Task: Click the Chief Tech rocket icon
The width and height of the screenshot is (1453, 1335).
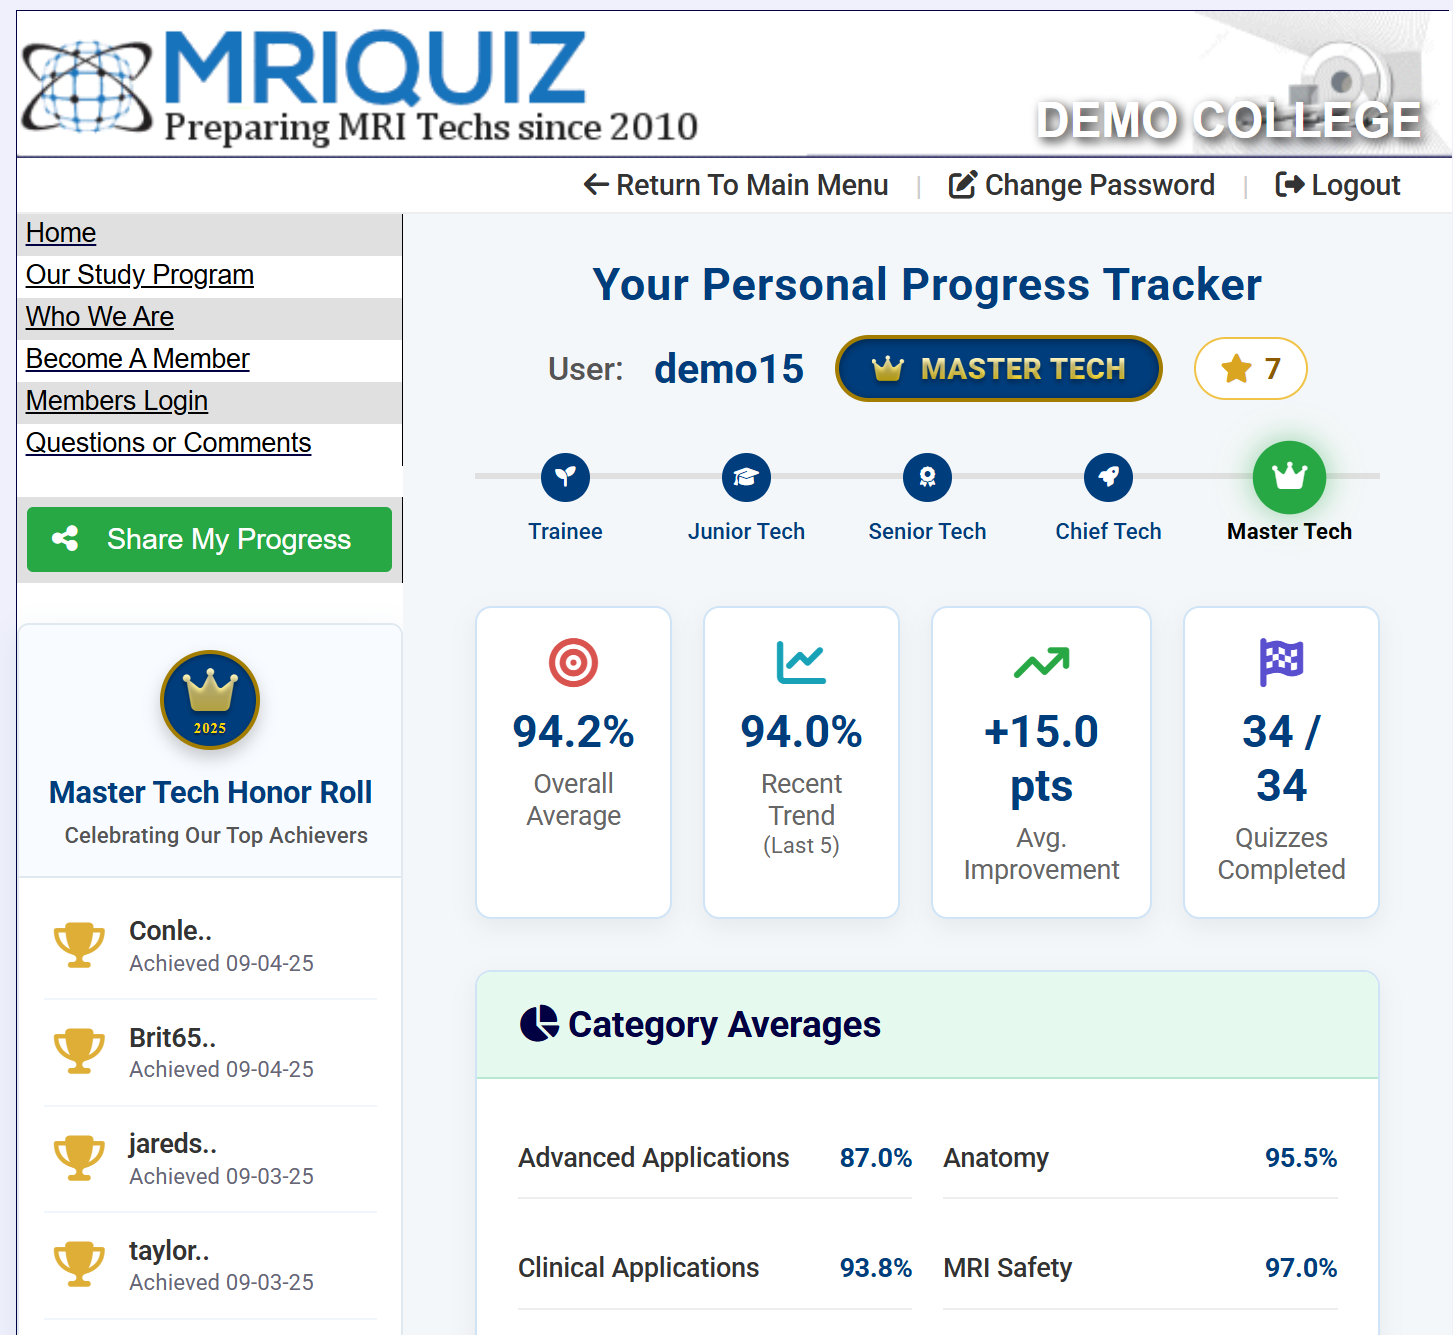Action: (1108, 477)
